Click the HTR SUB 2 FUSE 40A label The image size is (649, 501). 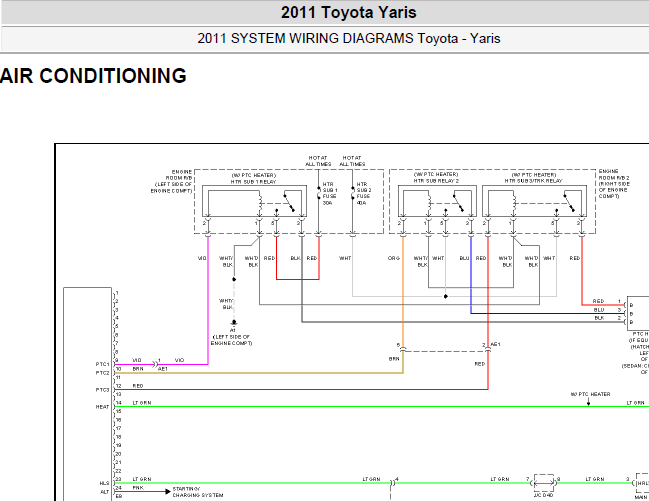[x=363, y=193]
